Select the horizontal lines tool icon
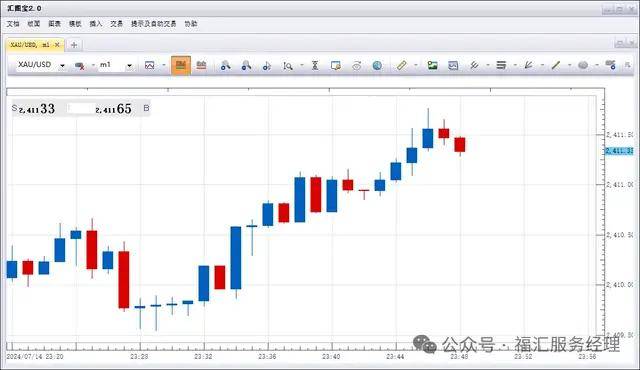Image resolution: width=640 pixels, height=370 pixels. click(x=501, y=65)
